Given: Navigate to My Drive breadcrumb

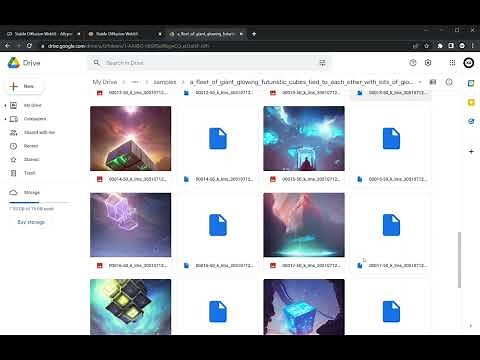Looking at the screenshot, I should 105,82.
